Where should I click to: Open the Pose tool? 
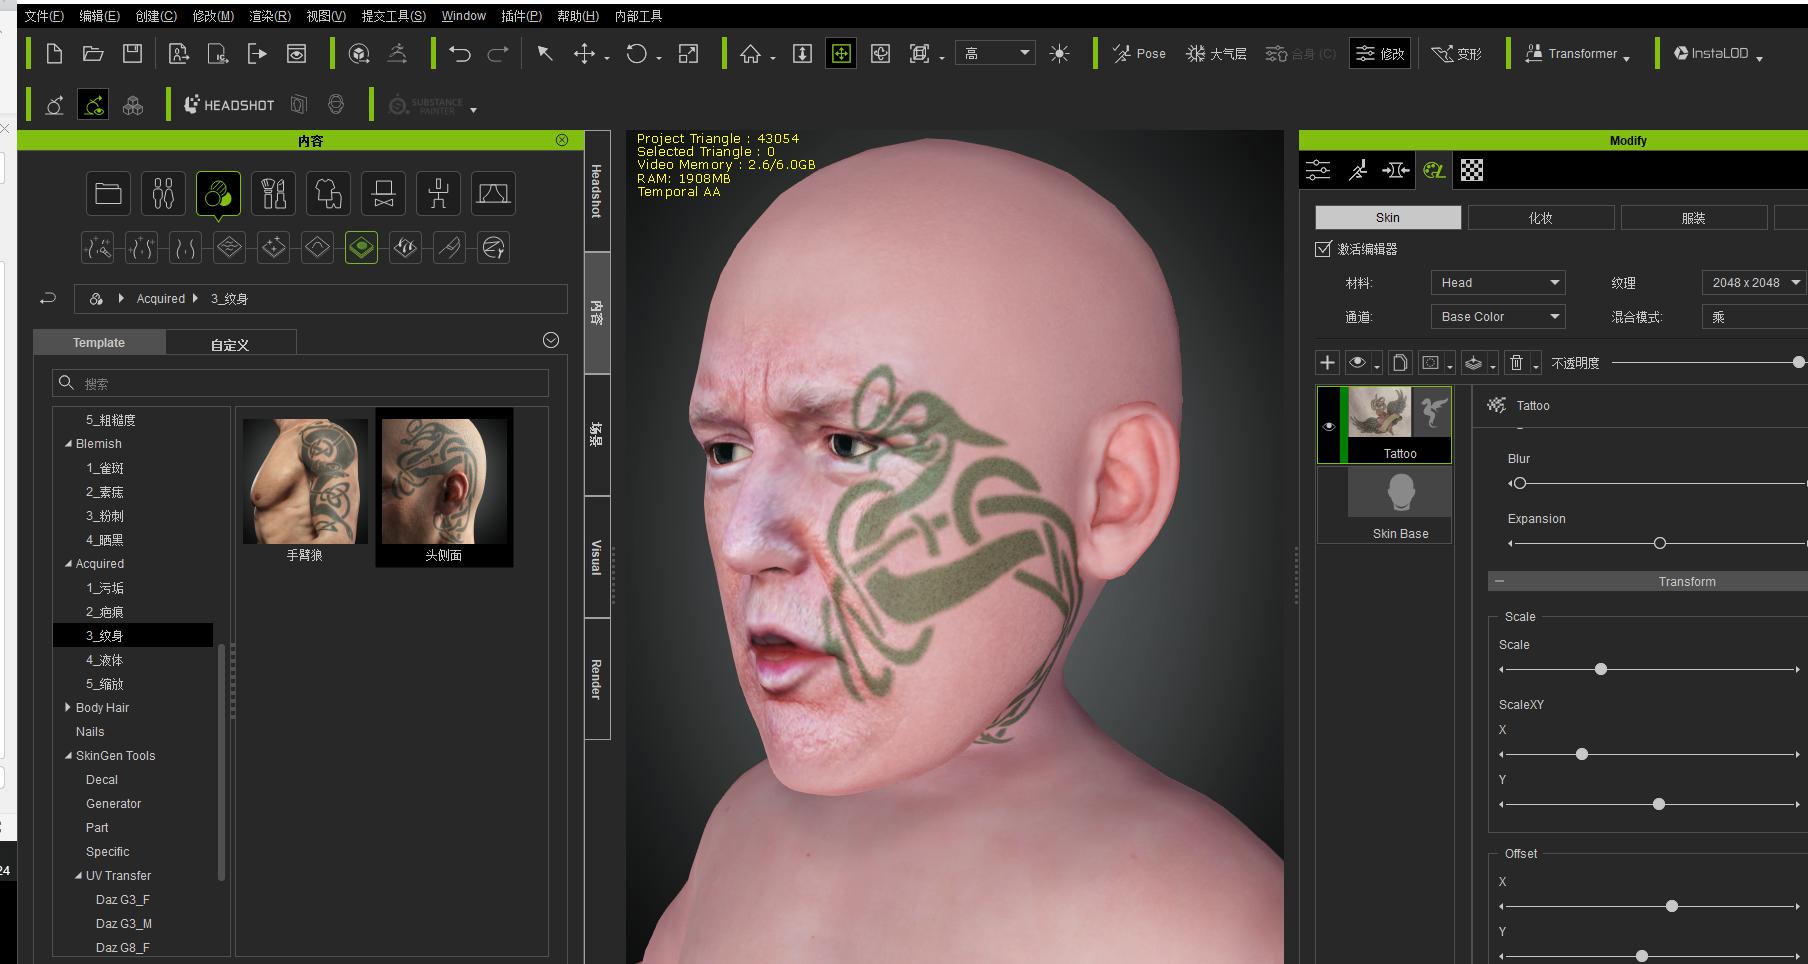point(1139,54)
